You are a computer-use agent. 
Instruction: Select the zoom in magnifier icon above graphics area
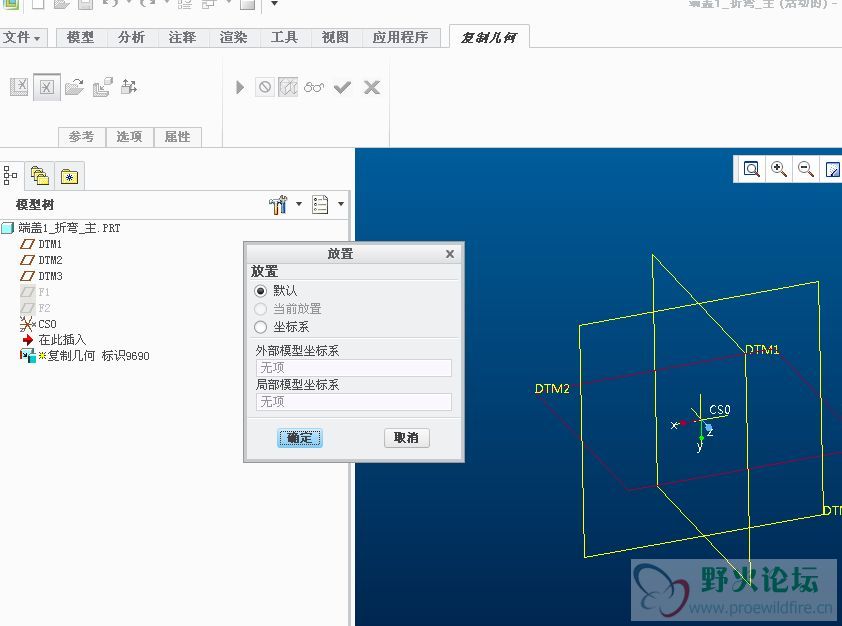pyautogui.click(x=779, y=169)
